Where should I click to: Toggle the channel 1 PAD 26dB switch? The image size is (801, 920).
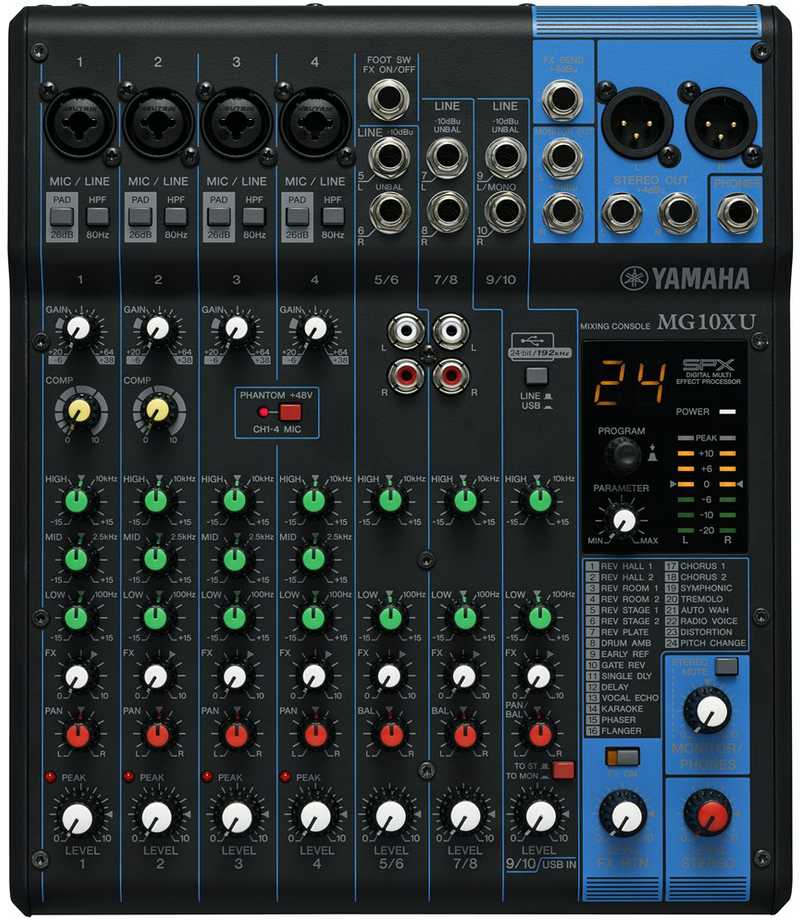tap(61, 217)
